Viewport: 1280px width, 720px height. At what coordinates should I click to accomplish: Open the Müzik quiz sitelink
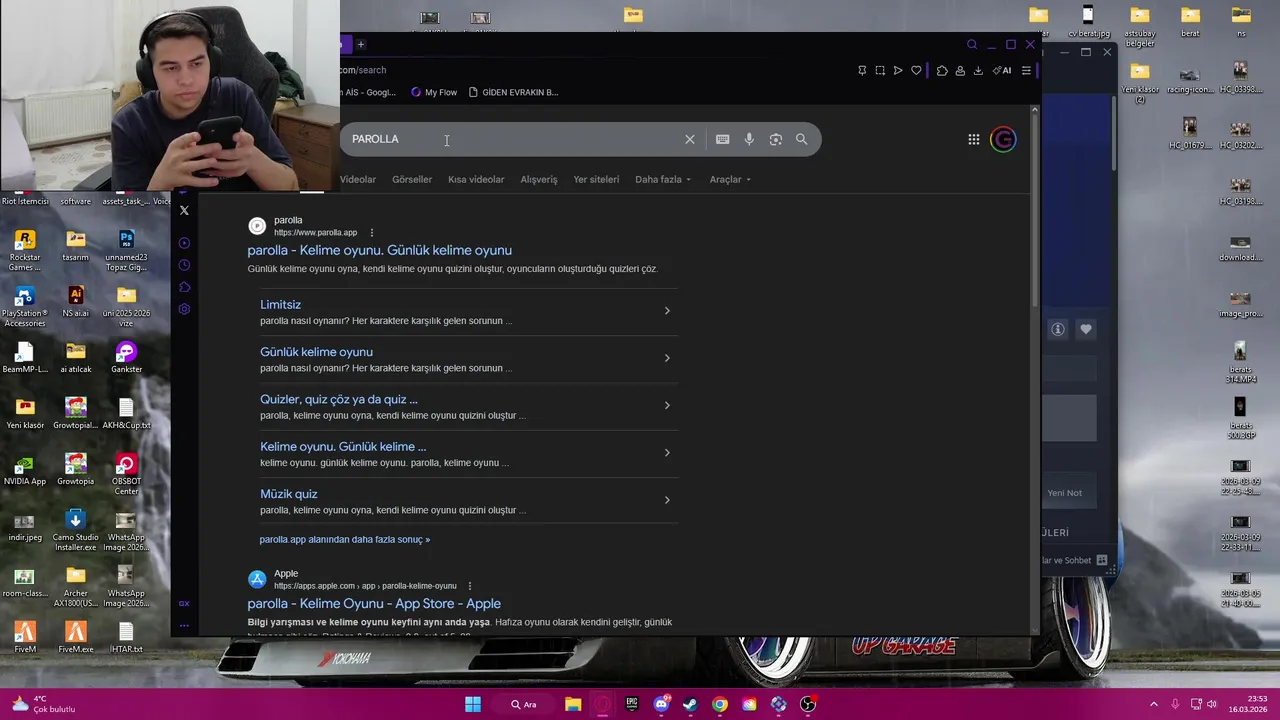289,494
